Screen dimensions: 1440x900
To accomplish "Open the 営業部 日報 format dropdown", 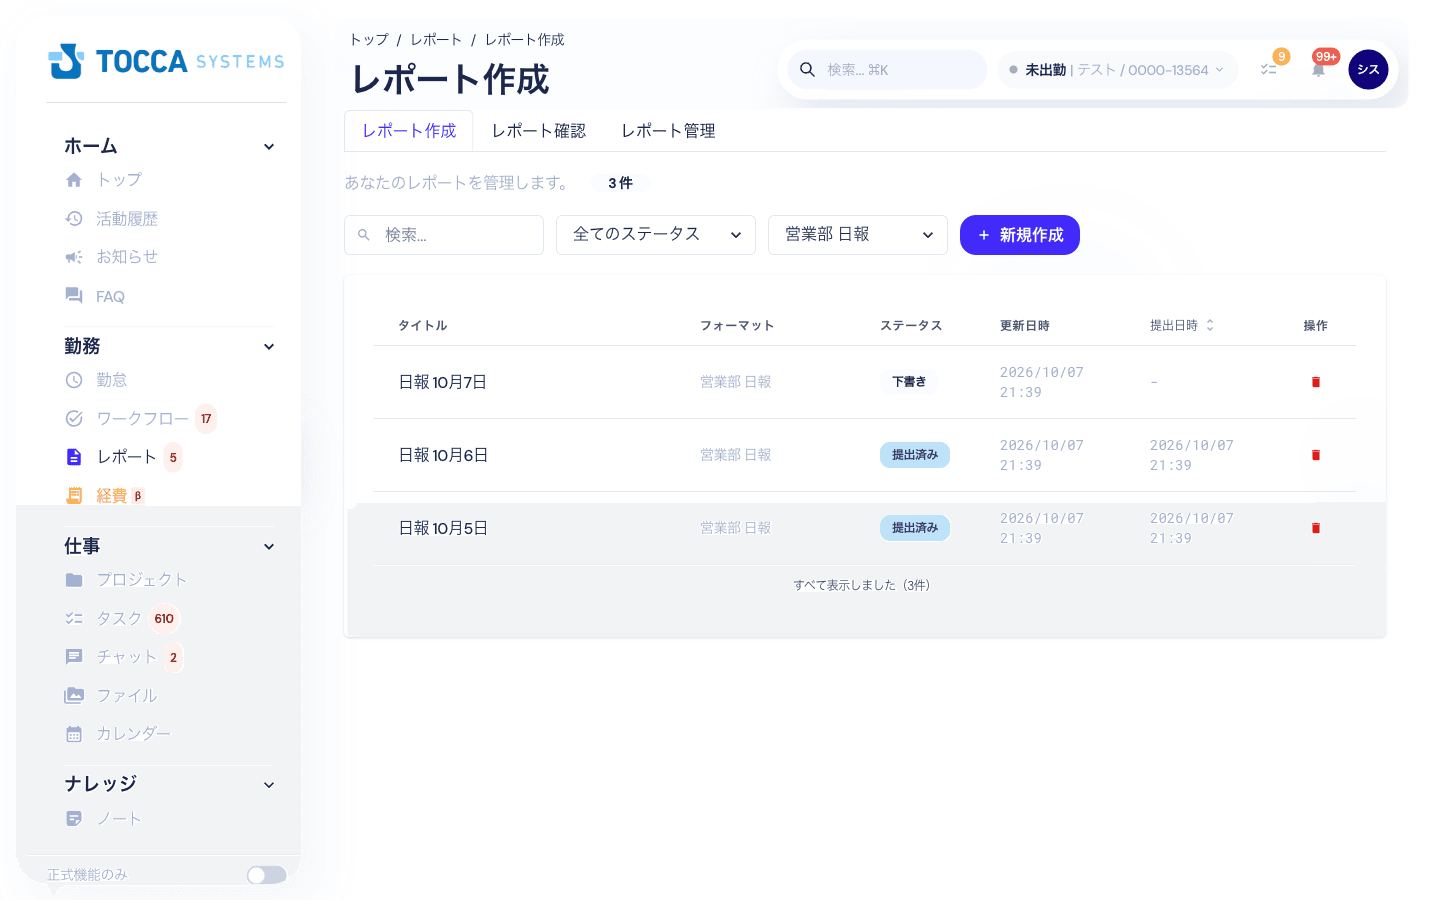I will click(858, 235).
